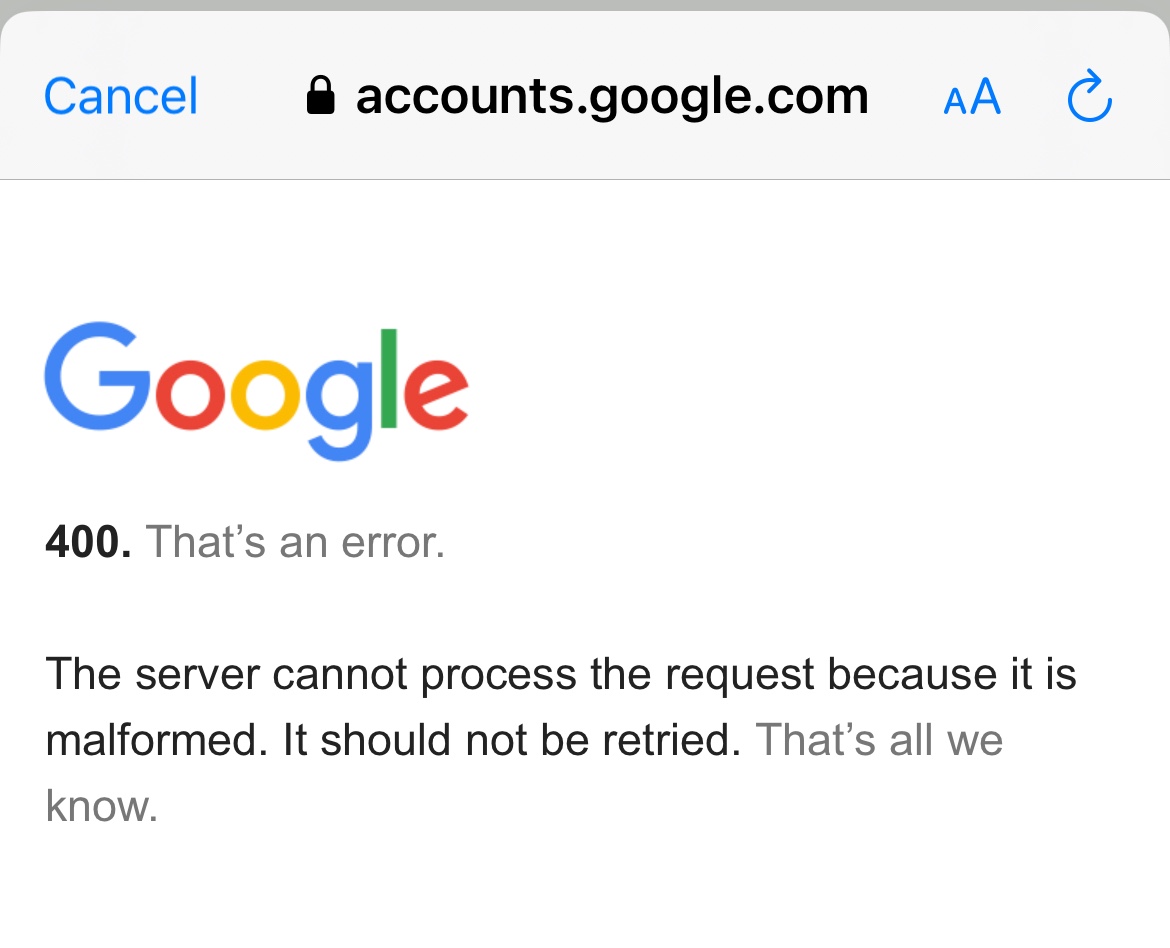Select the accounts.google.com address text
The height and width of the screenshot is (948, 1170).
(x=611, y=97)
